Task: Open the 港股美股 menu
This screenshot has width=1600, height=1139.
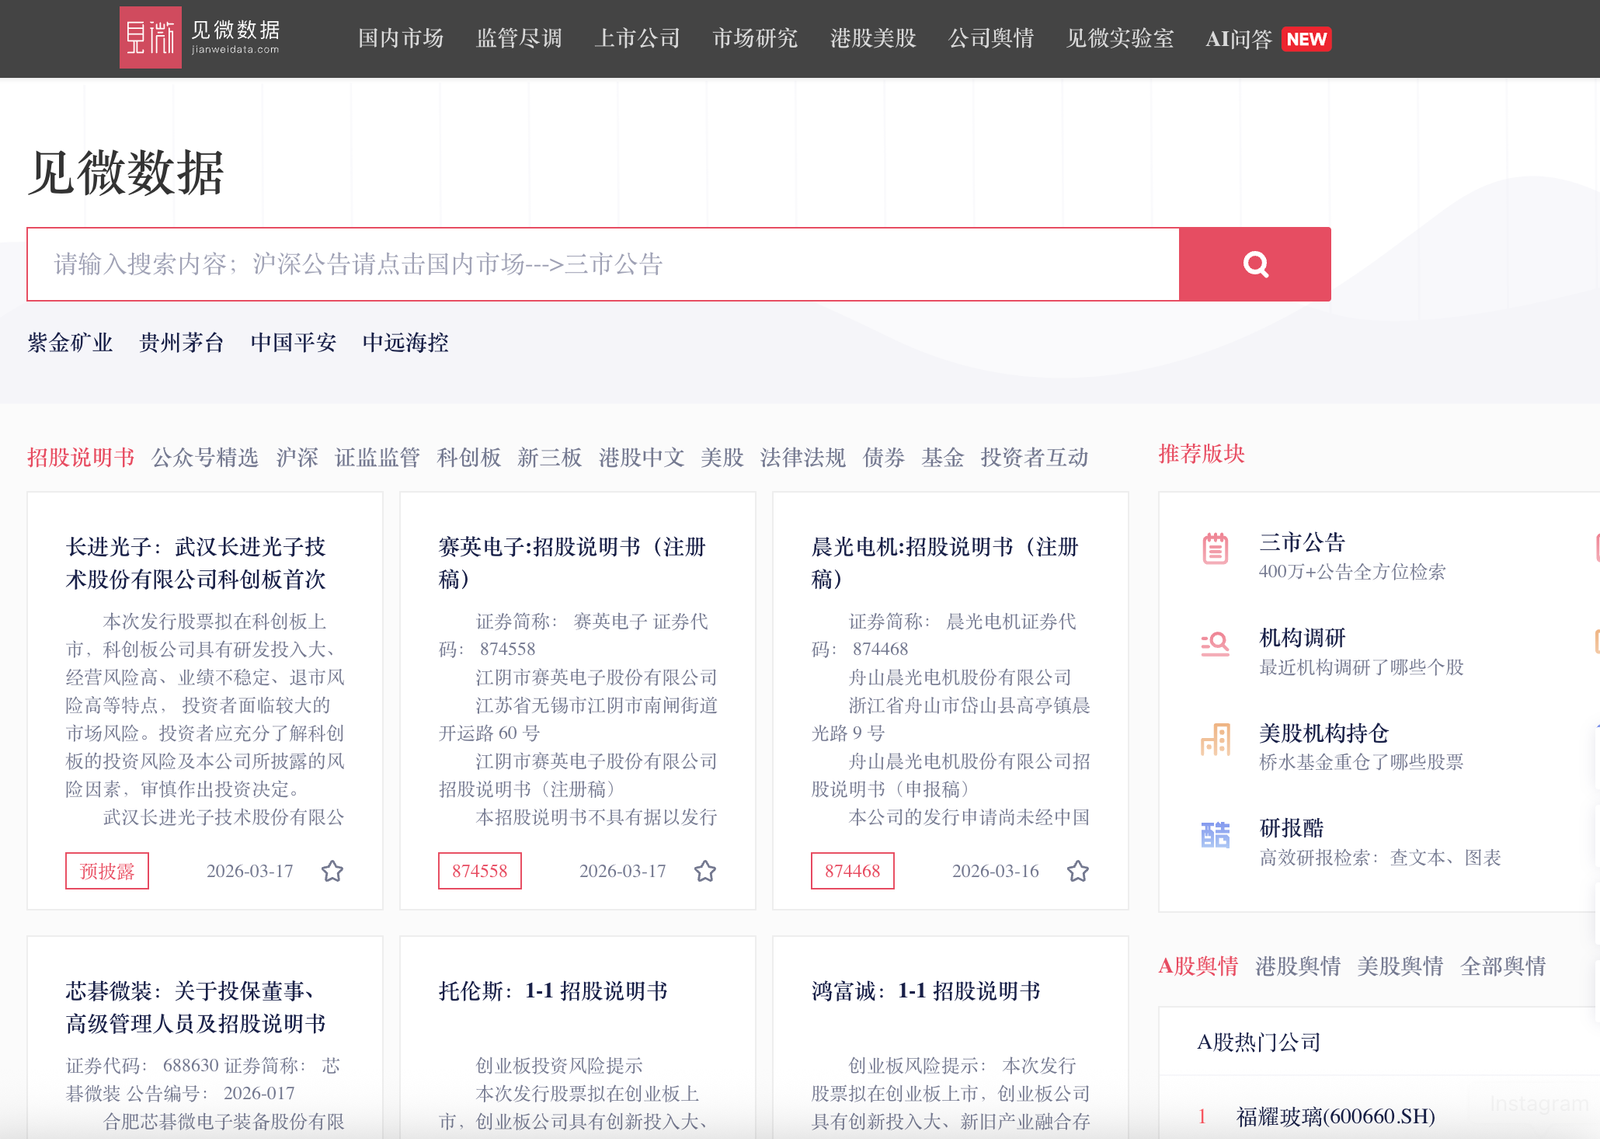Action: (x=873, y=38)
